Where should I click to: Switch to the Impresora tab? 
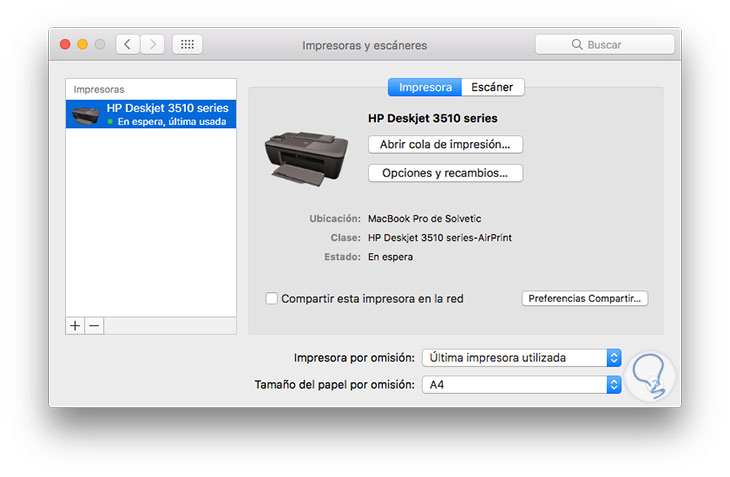[425, 87]
